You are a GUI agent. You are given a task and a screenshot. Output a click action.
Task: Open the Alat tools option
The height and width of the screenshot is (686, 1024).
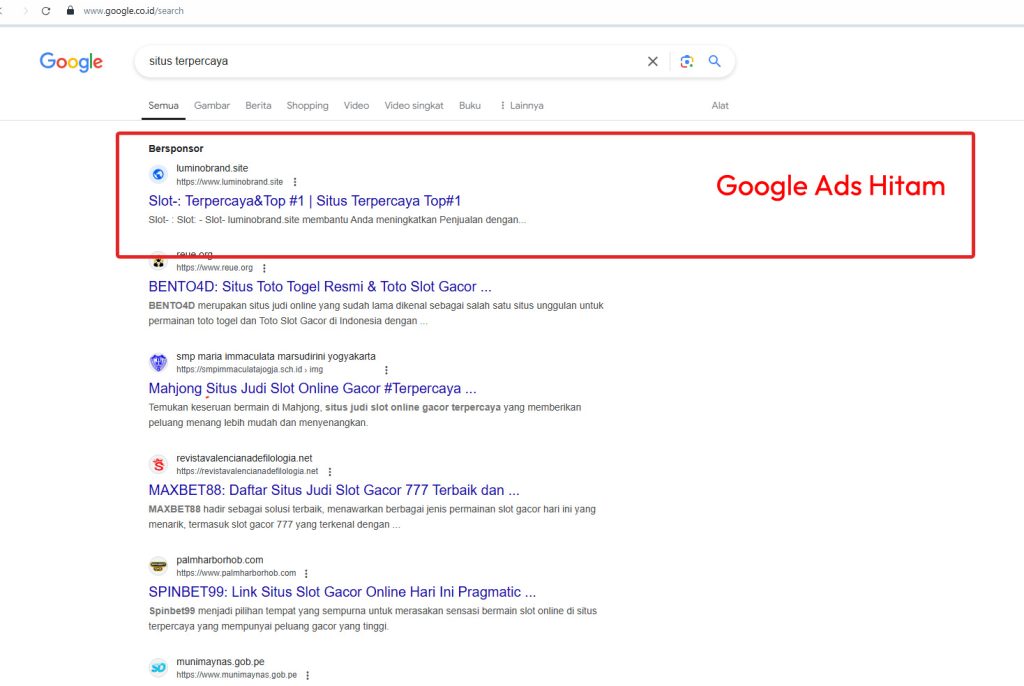pos(720,106)
